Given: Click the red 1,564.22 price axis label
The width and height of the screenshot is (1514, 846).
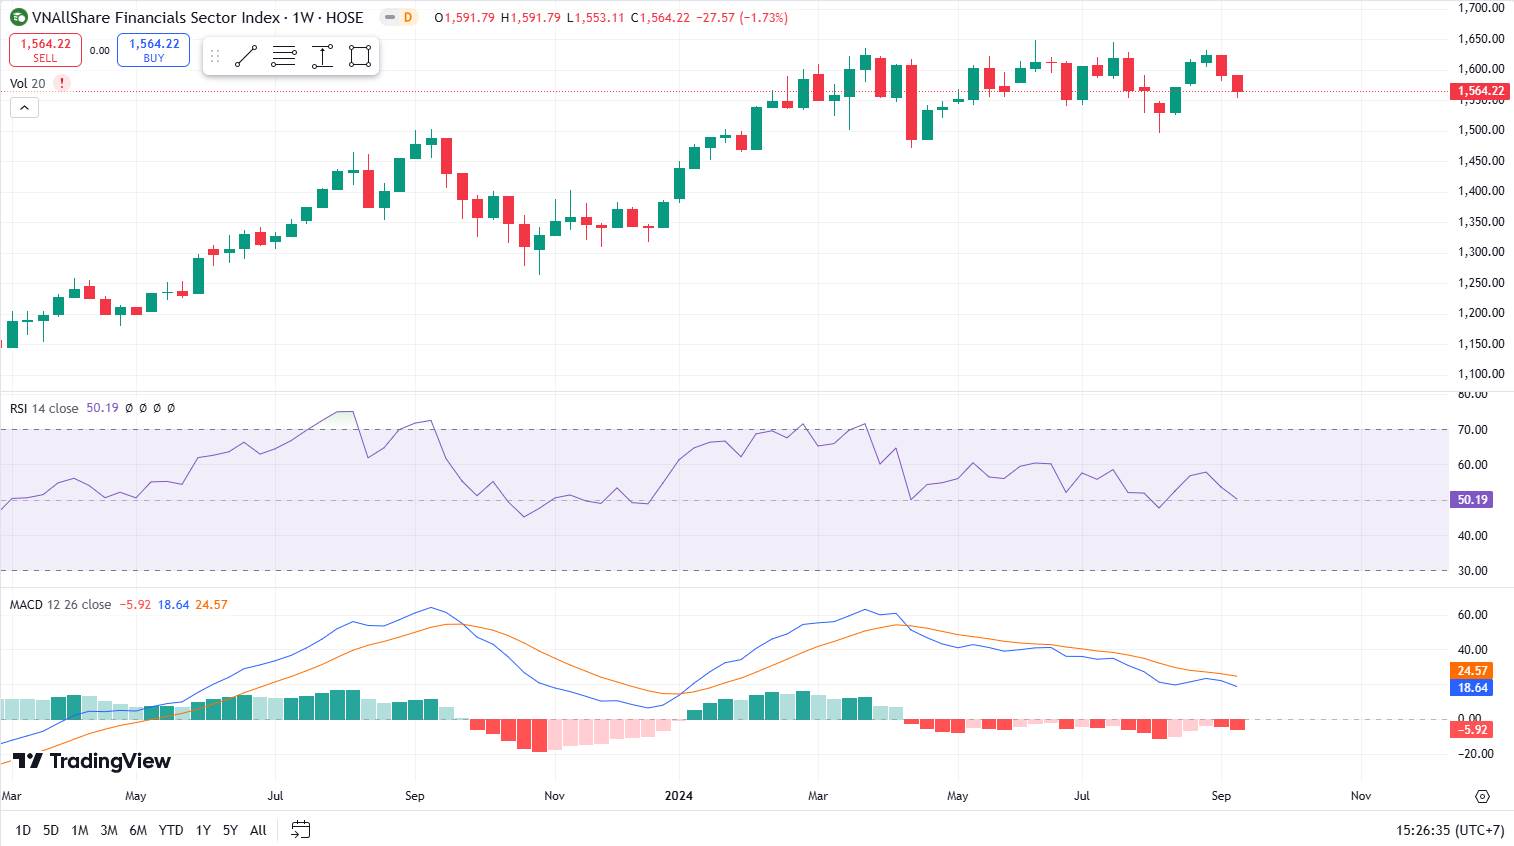Looking at the screenshot, I should pos(1479,91).
